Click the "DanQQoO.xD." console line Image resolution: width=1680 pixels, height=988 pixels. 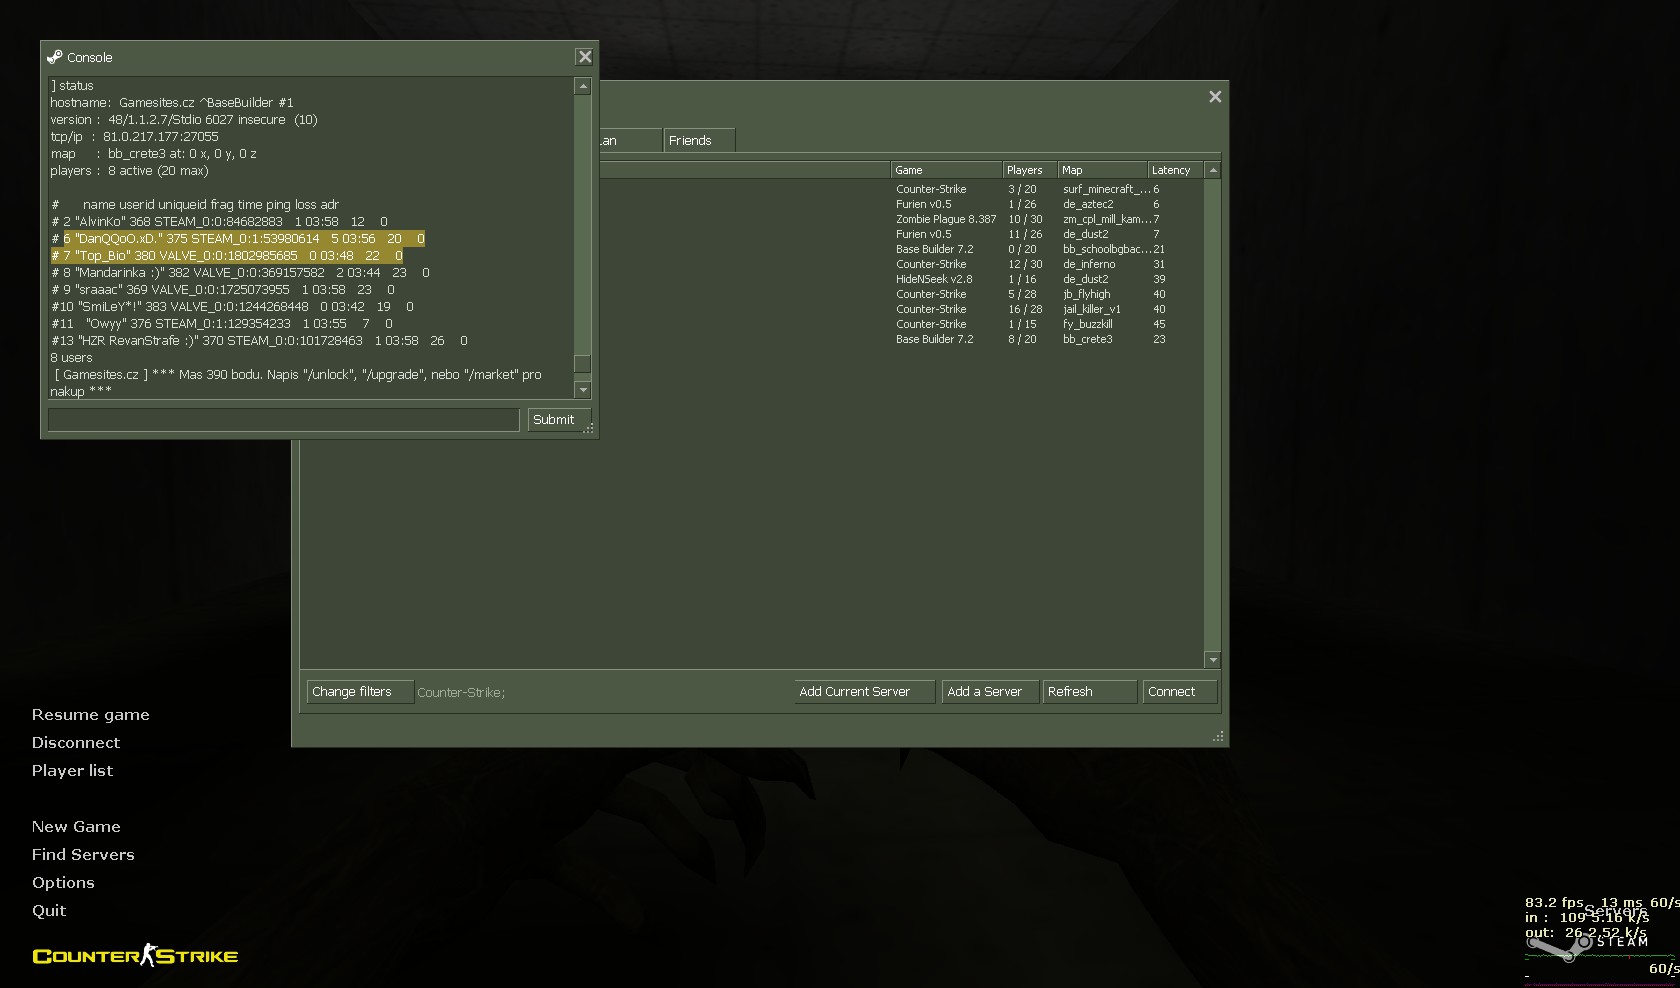tap(238, 239)
